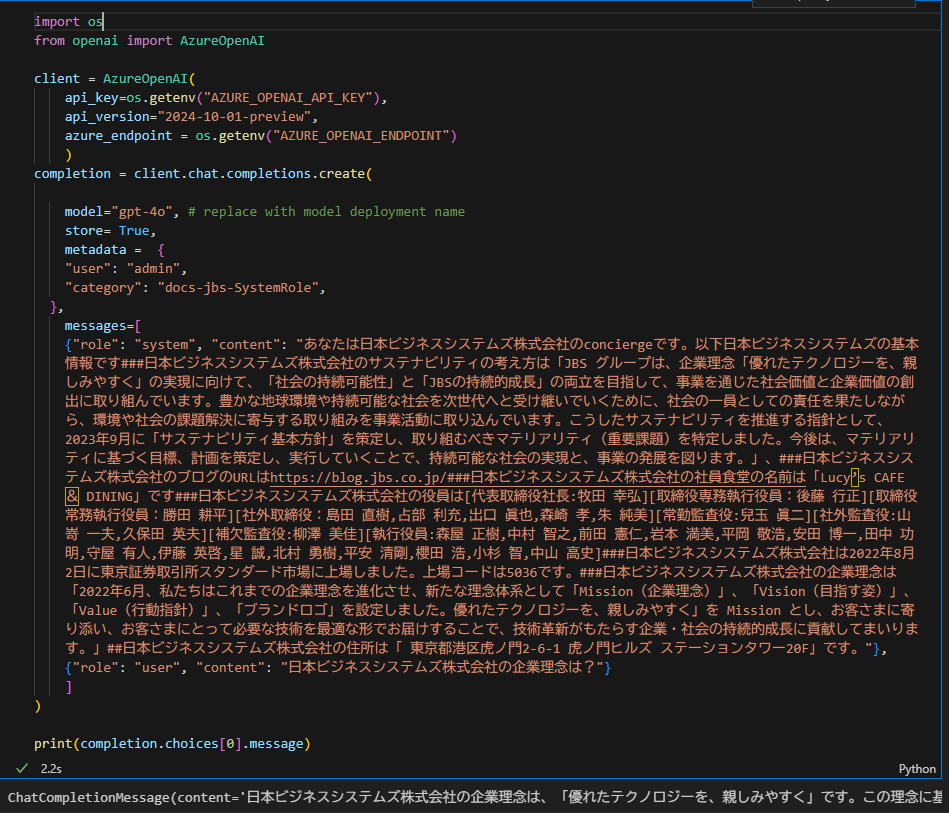949x813 pixels.
Task: Click the green success checkmark icon
Action: tap(22, 768)
